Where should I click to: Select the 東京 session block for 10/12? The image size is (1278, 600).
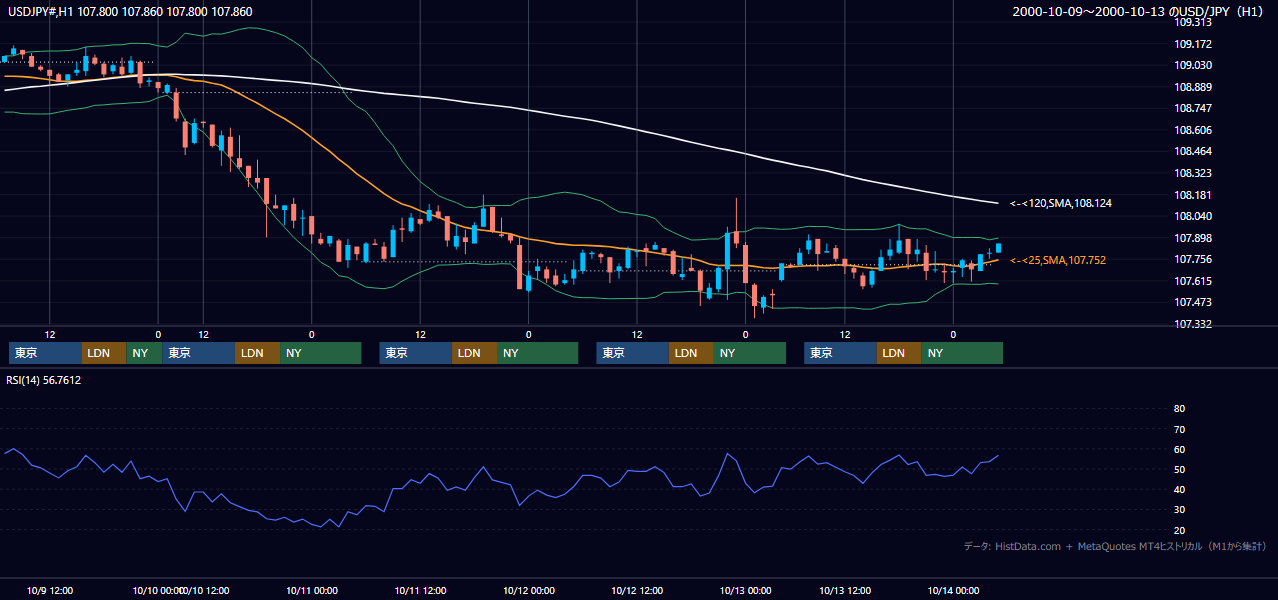(x=633, y=353)
